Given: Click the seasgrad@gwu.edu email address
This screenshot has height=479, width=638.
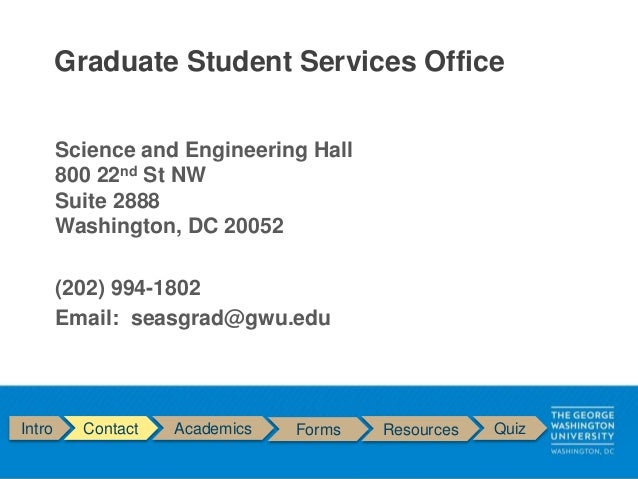Looking at the screenshot, I should pyautogui.click(x=231, y=318).
